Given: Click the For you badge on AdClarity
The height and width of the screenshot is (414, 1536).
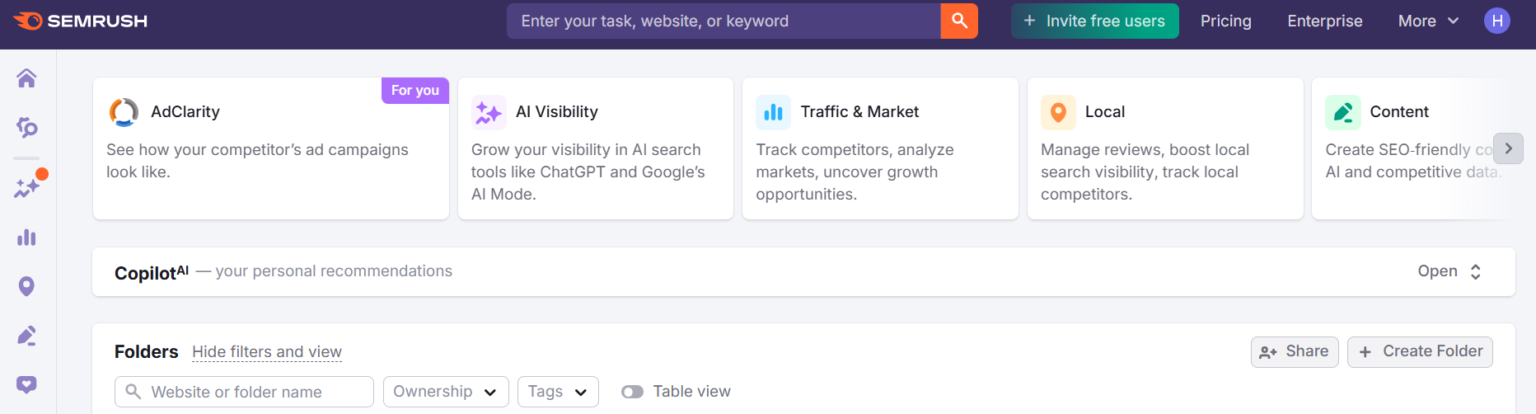Looking at the screenshot, I should click(x=415, y=91).
